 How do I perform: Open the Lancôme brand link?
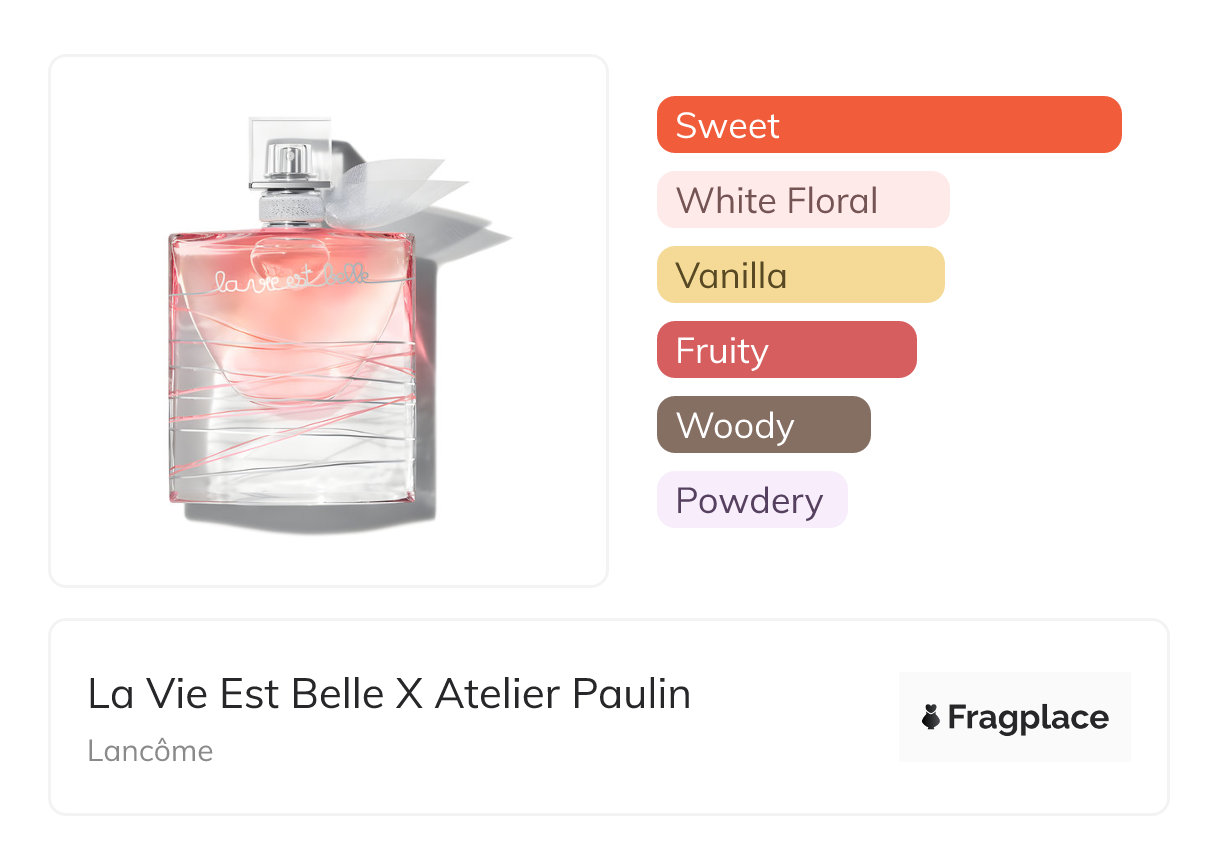pos(150,750)
